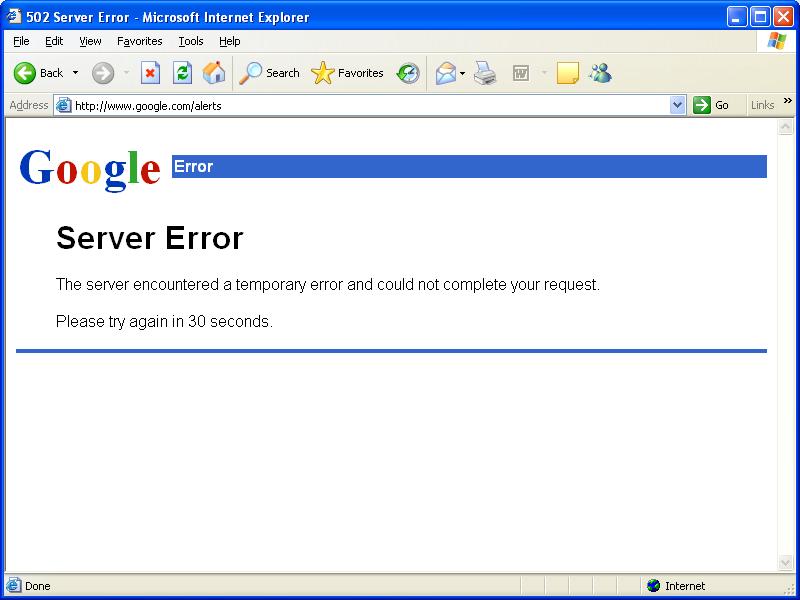This screenshot has width=800, height=600.
Task: Click the IE icon in the title bar
Action: tap(14, 16)
